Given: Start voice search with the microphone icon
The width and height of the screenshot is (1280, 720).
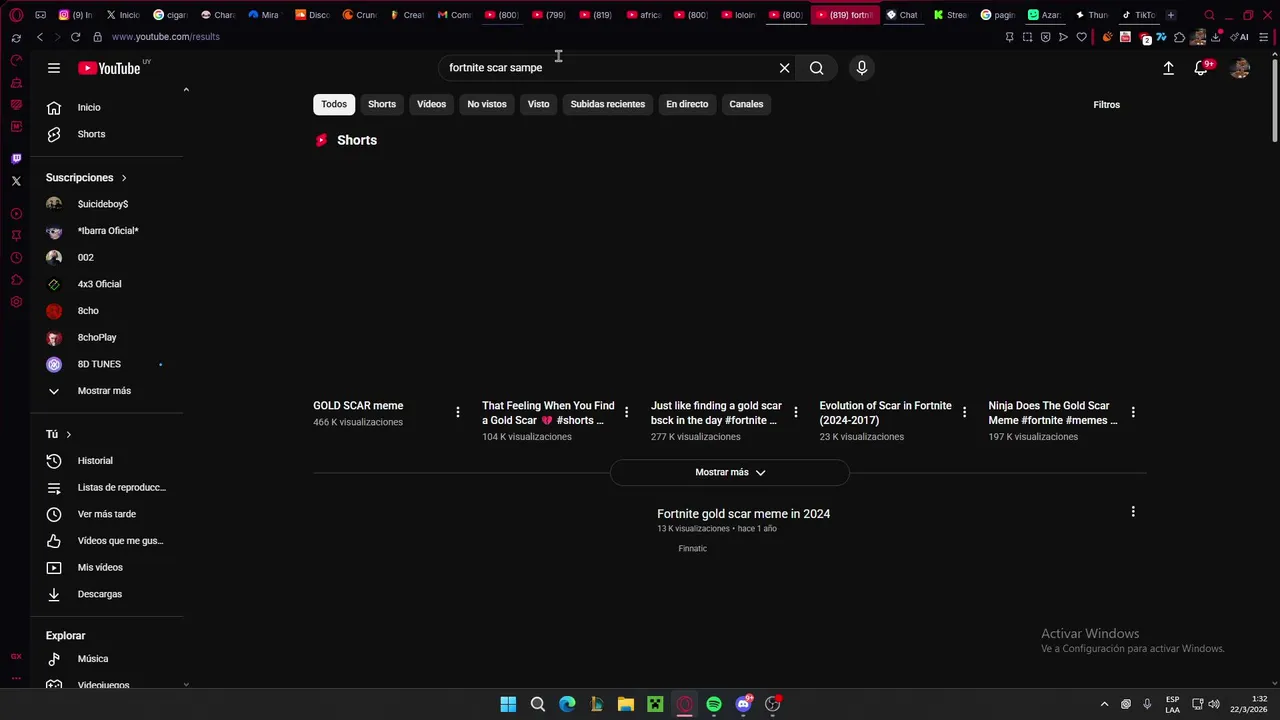Looking at the screenshot, I should [862, 68].
